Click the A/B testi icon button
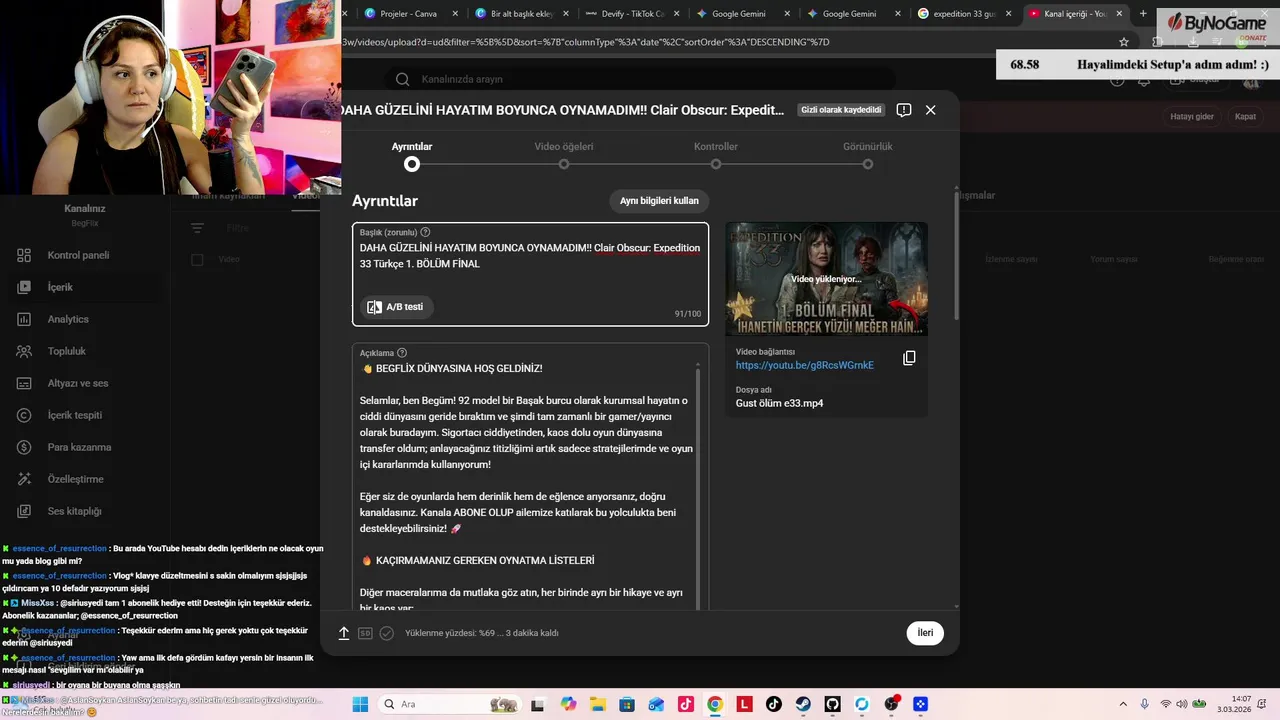1280x720 pixels. click(x=397, y=307)
